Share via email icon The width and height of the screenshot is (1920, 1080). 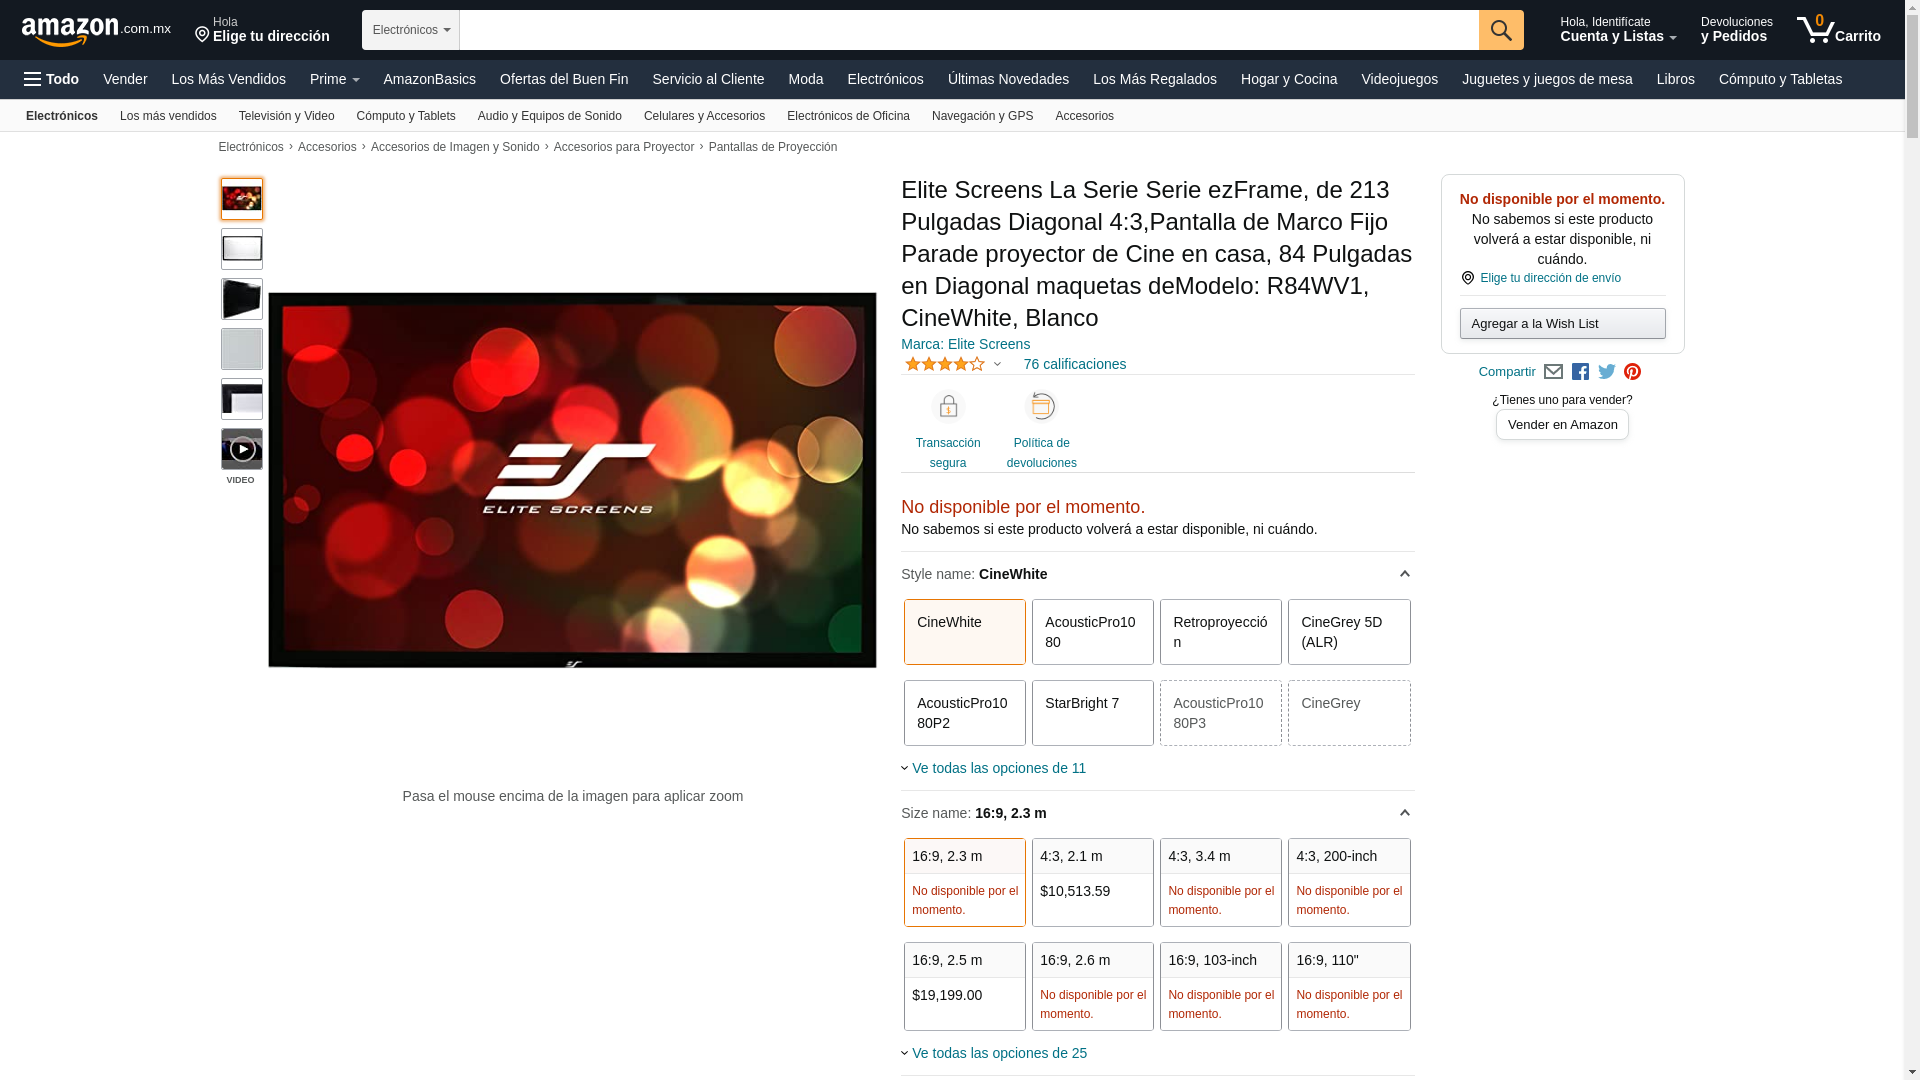1553,372
